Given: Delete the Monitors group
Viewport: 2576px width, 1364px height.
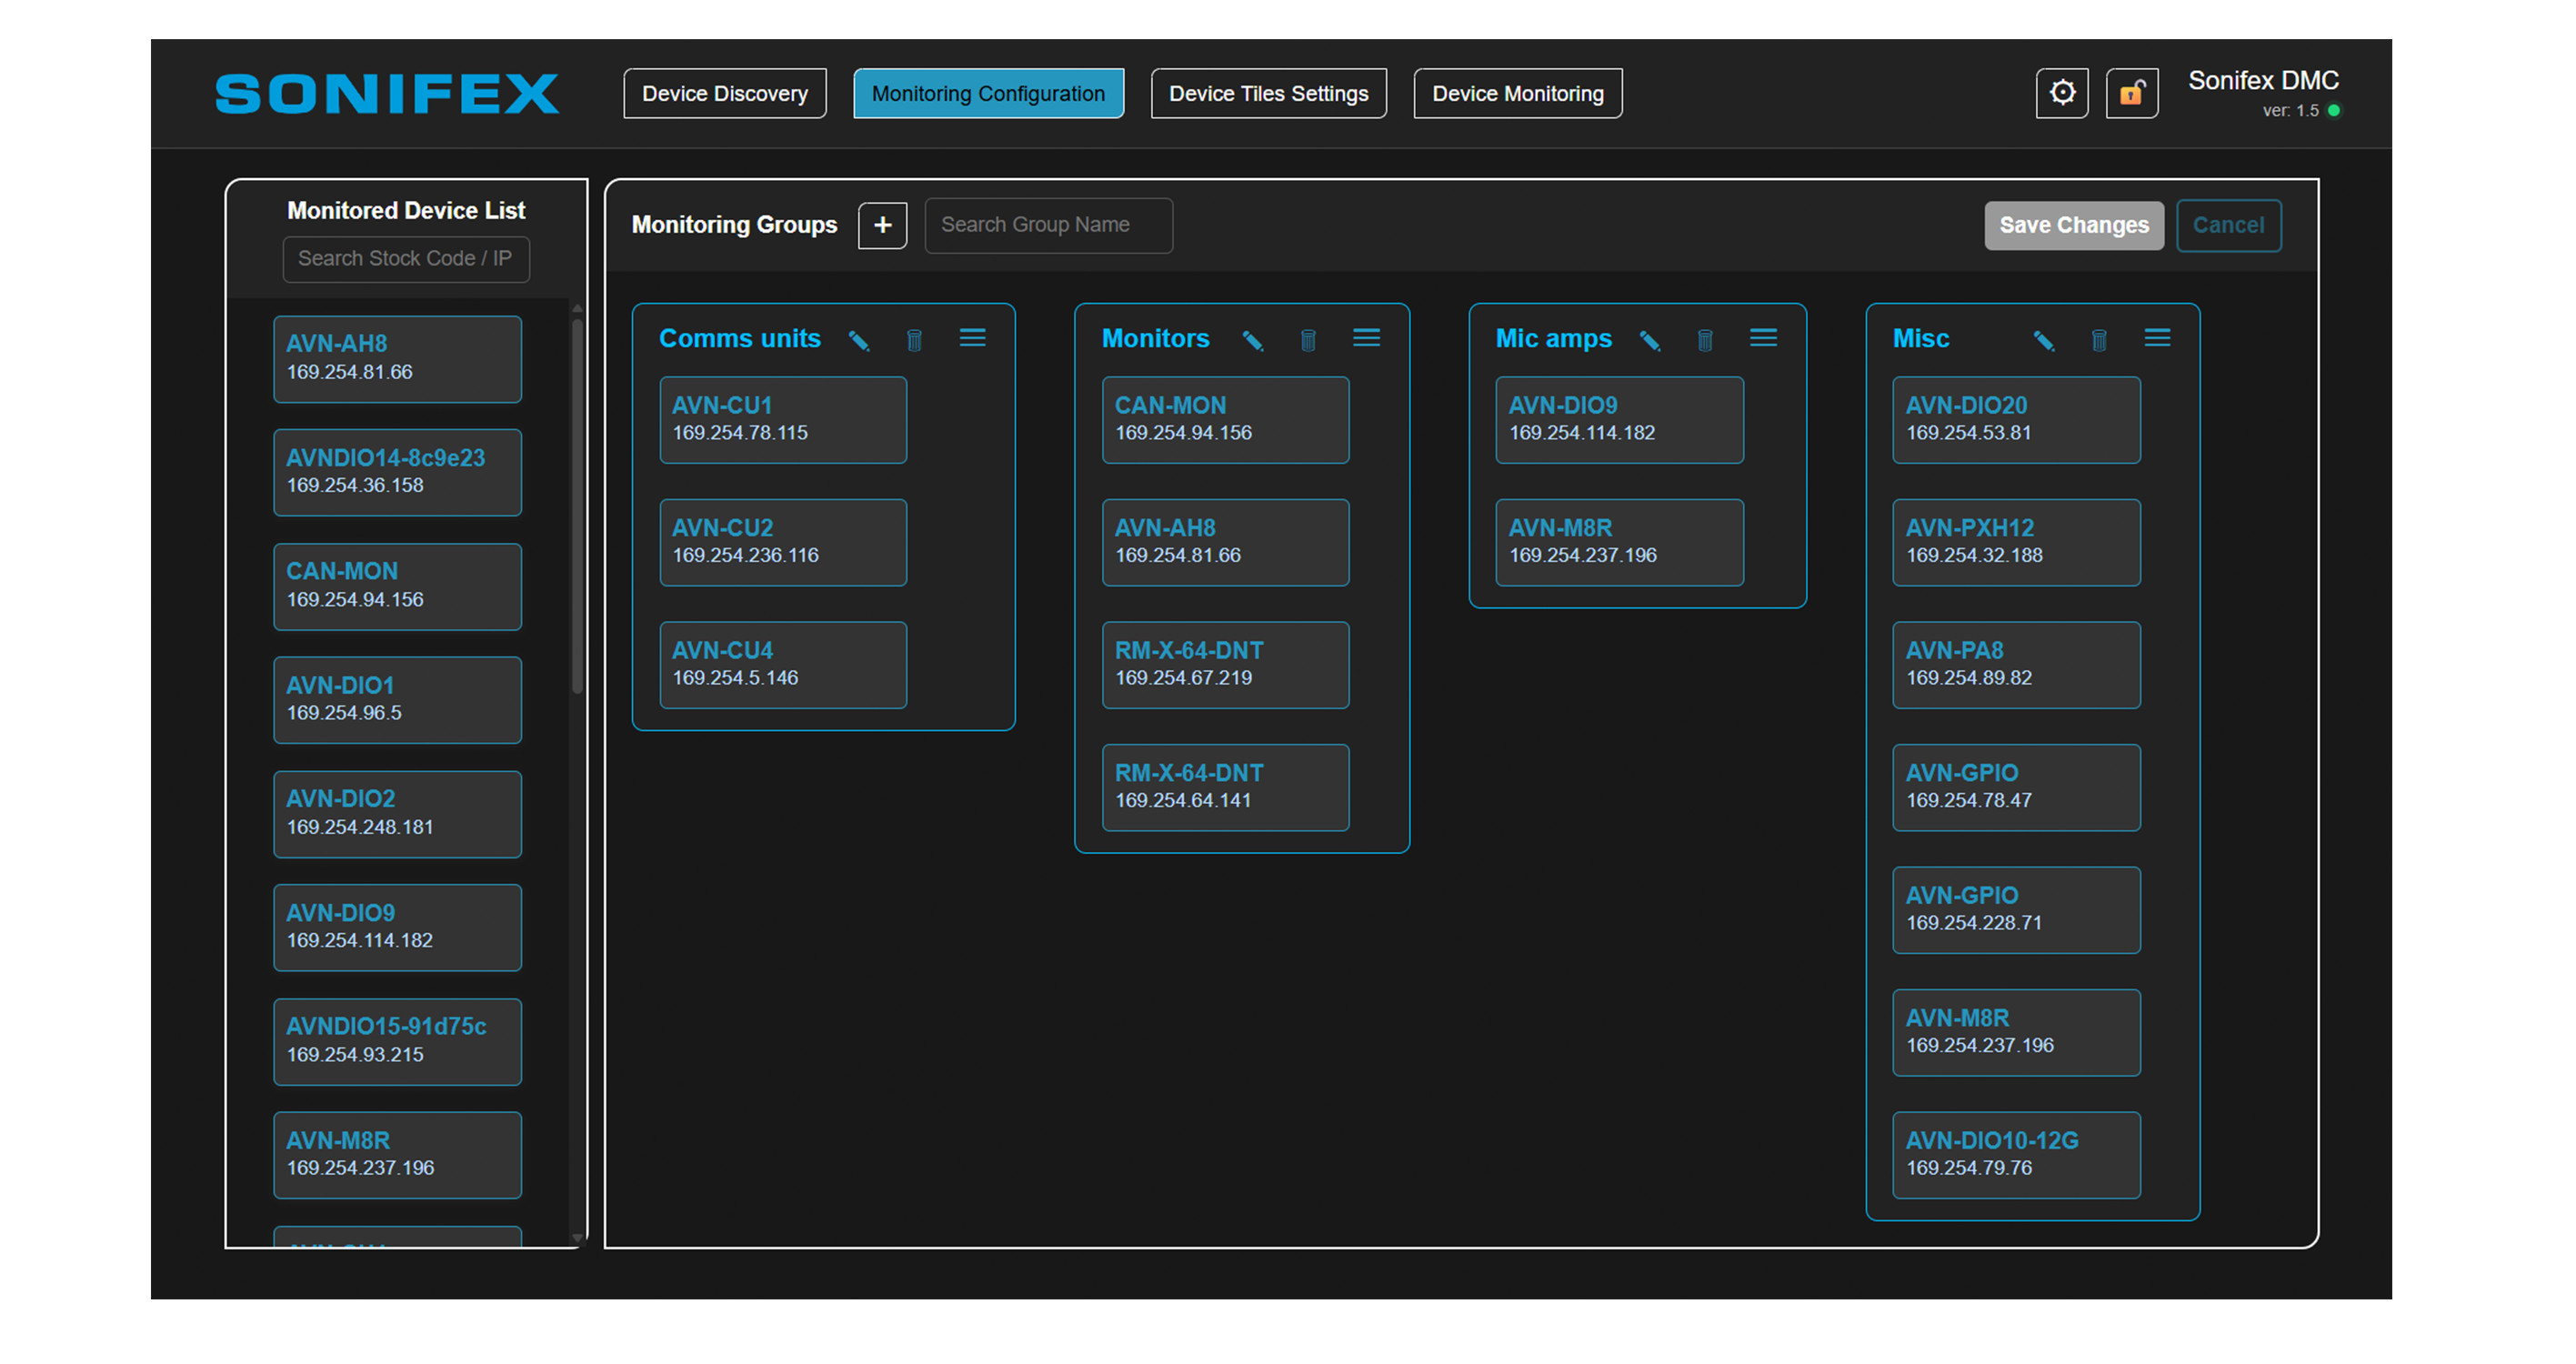Looking at the screenshot, I should [1308, 340].
